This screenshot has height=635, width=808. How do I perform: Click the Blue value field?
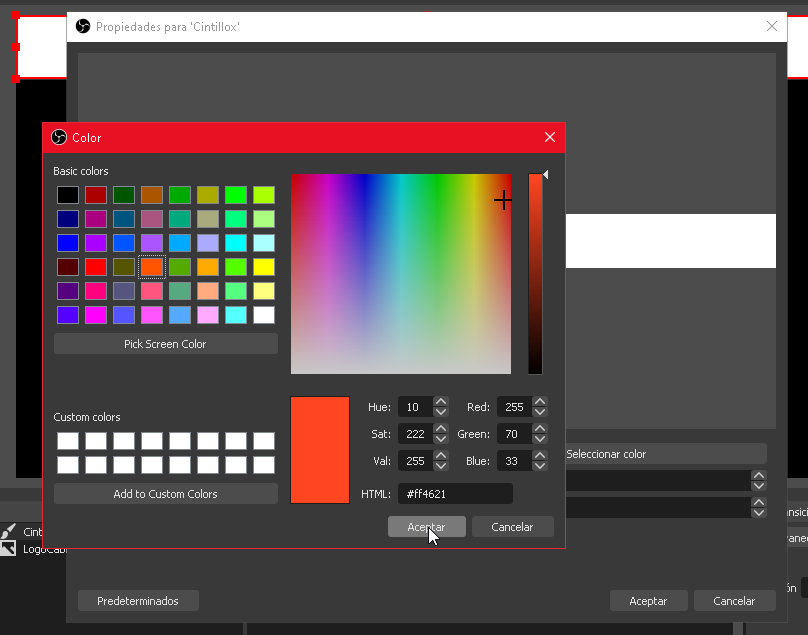click(x=514, y=461)
